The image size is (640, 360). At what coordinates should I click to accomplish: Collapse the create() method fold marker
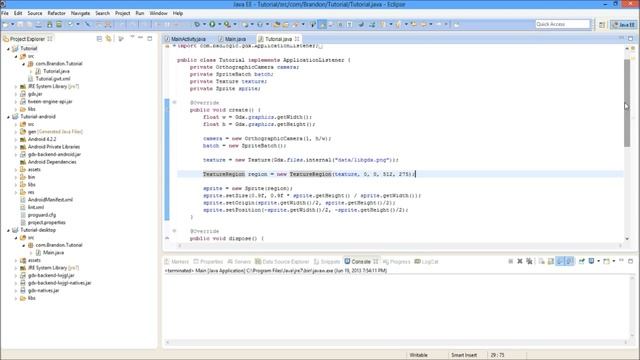click(x=174, y=102)
